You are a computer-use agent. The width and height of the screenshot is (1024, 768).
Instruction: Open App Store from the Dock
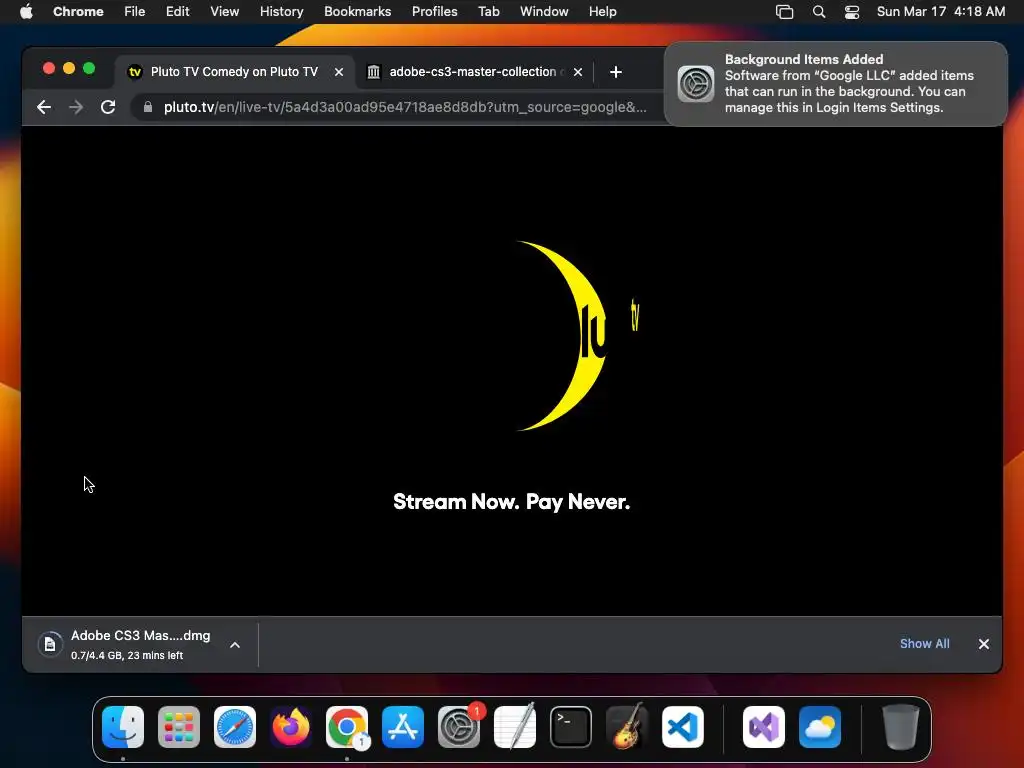click(403, 727)
